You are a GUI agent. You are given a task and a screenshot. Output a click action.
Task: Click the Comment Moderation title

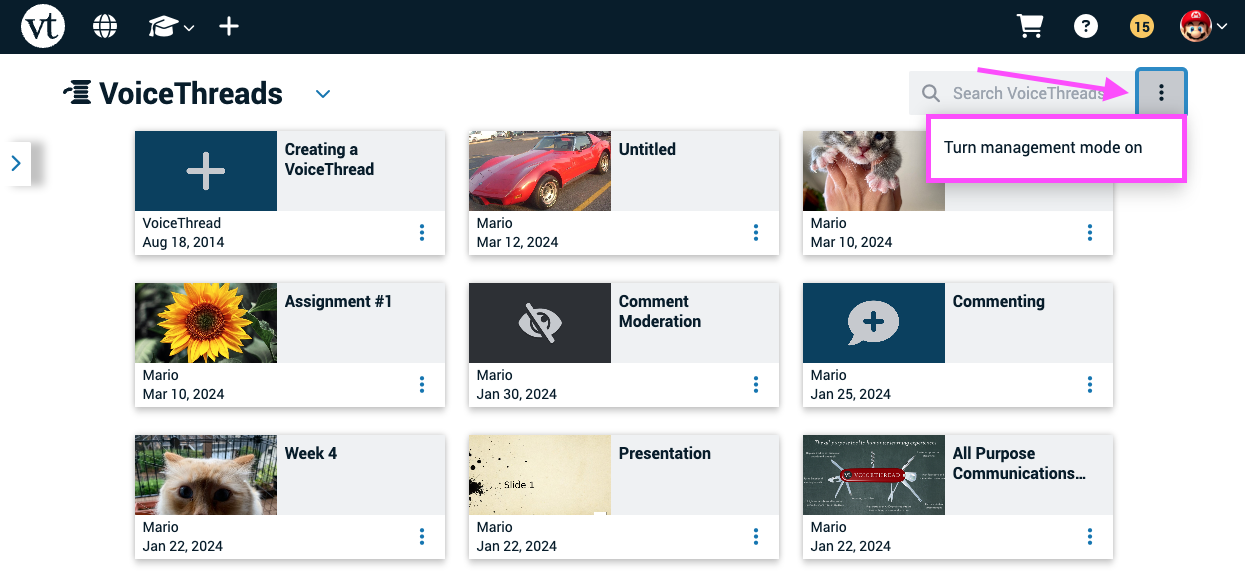pyautogui.click(x=660, y=311)
